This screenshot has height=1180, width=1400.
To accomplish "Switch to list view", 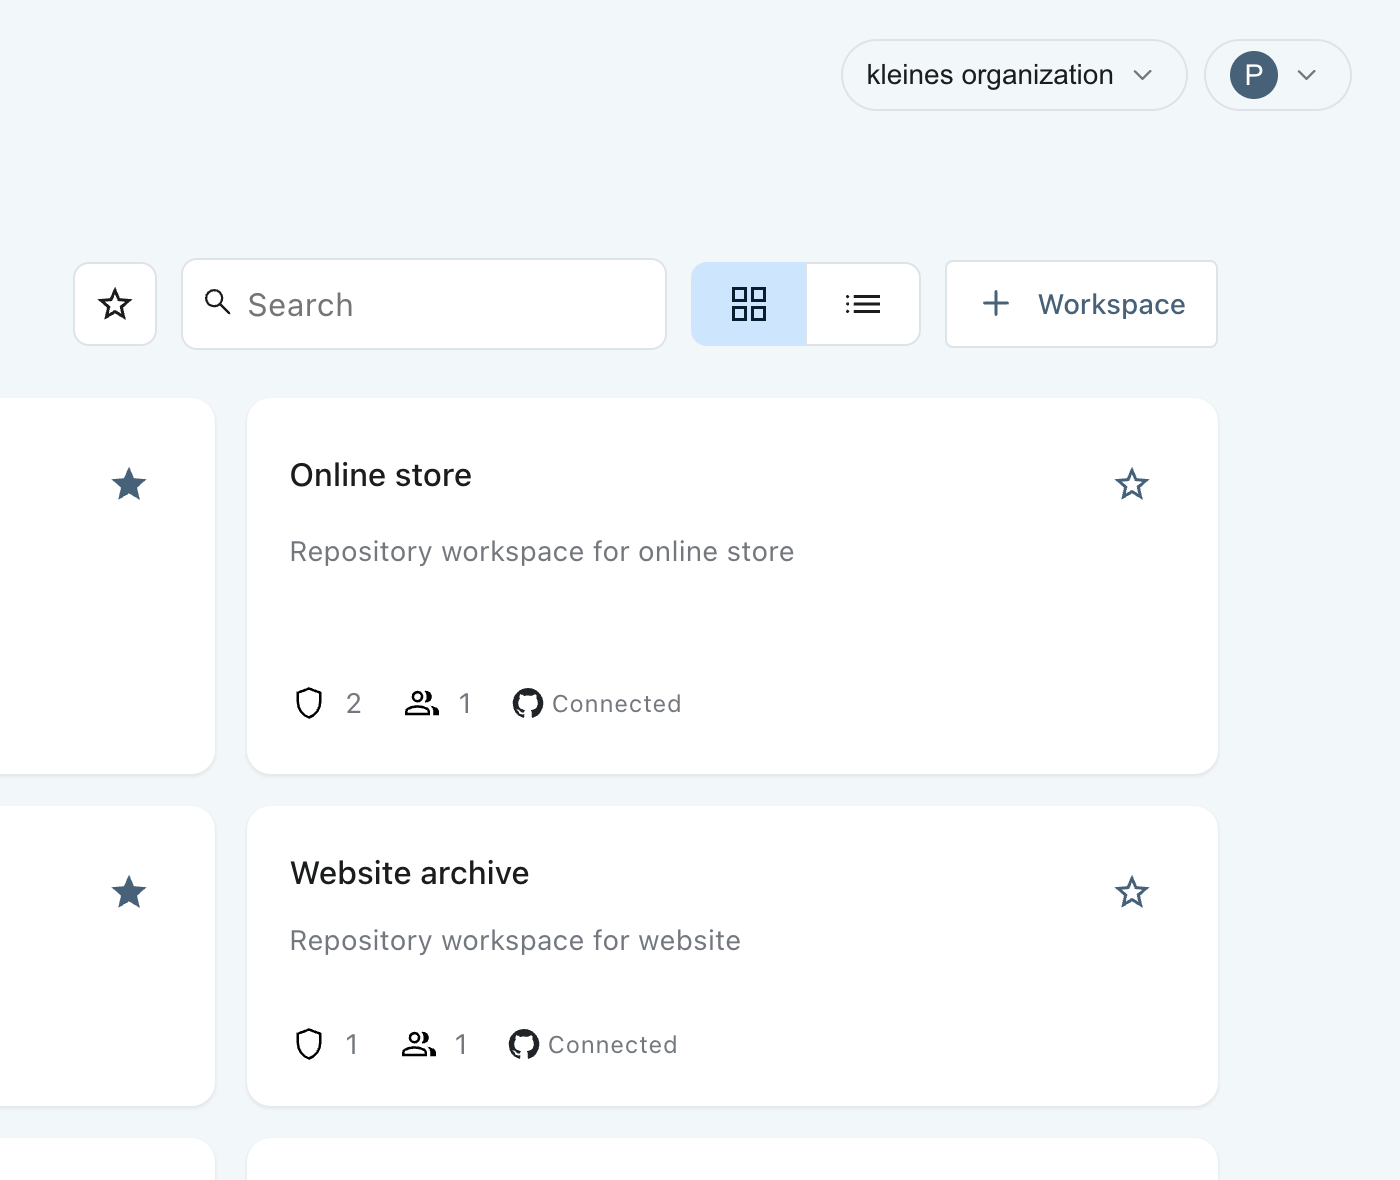I will [x=863, y=304].
